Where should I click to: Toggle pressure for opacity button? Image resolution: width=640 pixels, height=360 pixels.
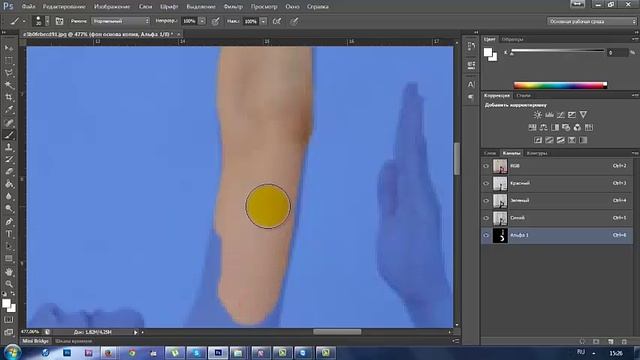216,21
